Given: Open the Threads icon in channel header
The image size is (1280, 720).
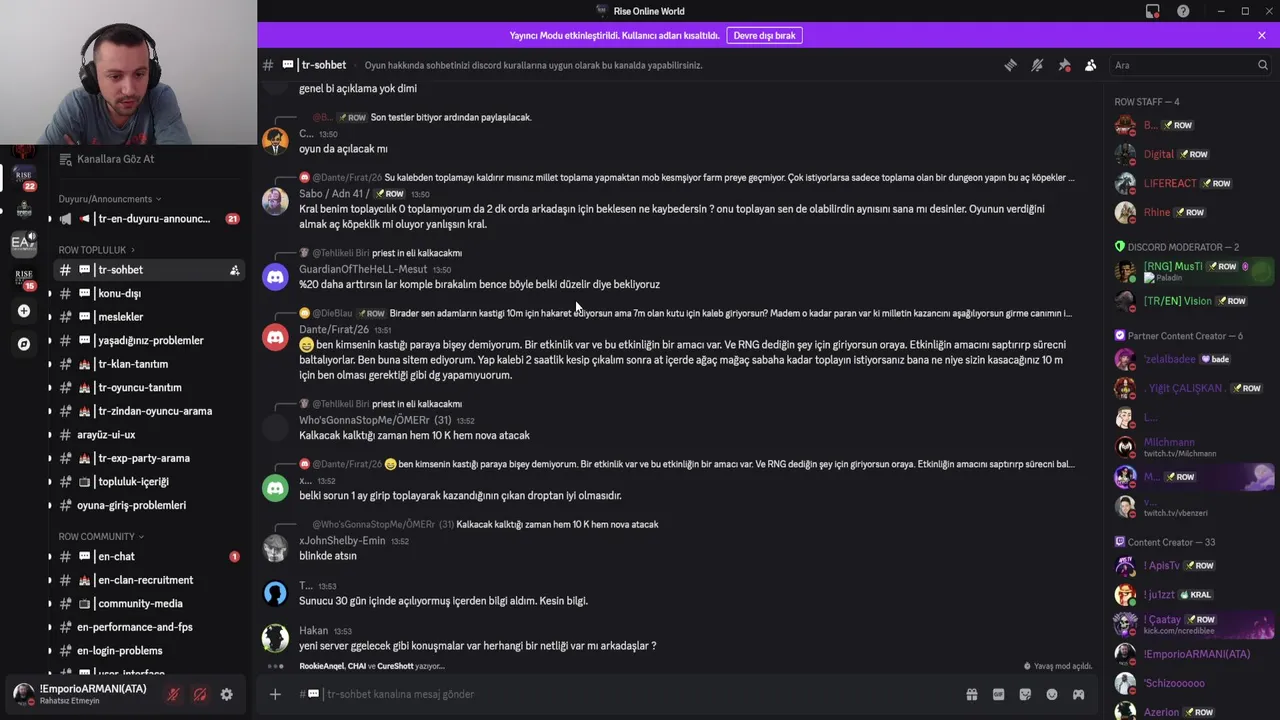Looking at the screenshot, I should (1010, 65).
